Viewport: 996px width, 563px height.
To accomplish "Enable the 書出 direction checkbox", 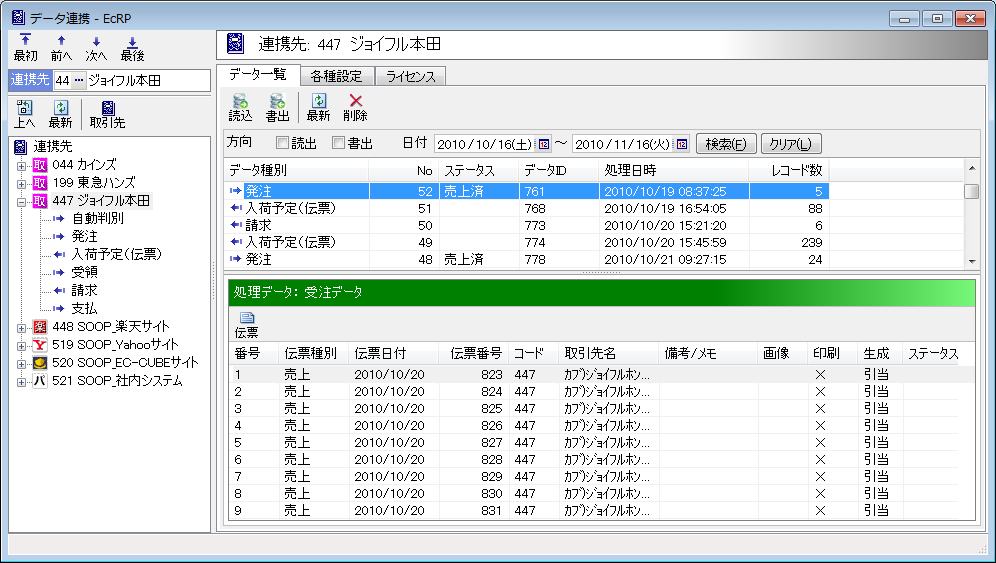I will coord(339,143).
